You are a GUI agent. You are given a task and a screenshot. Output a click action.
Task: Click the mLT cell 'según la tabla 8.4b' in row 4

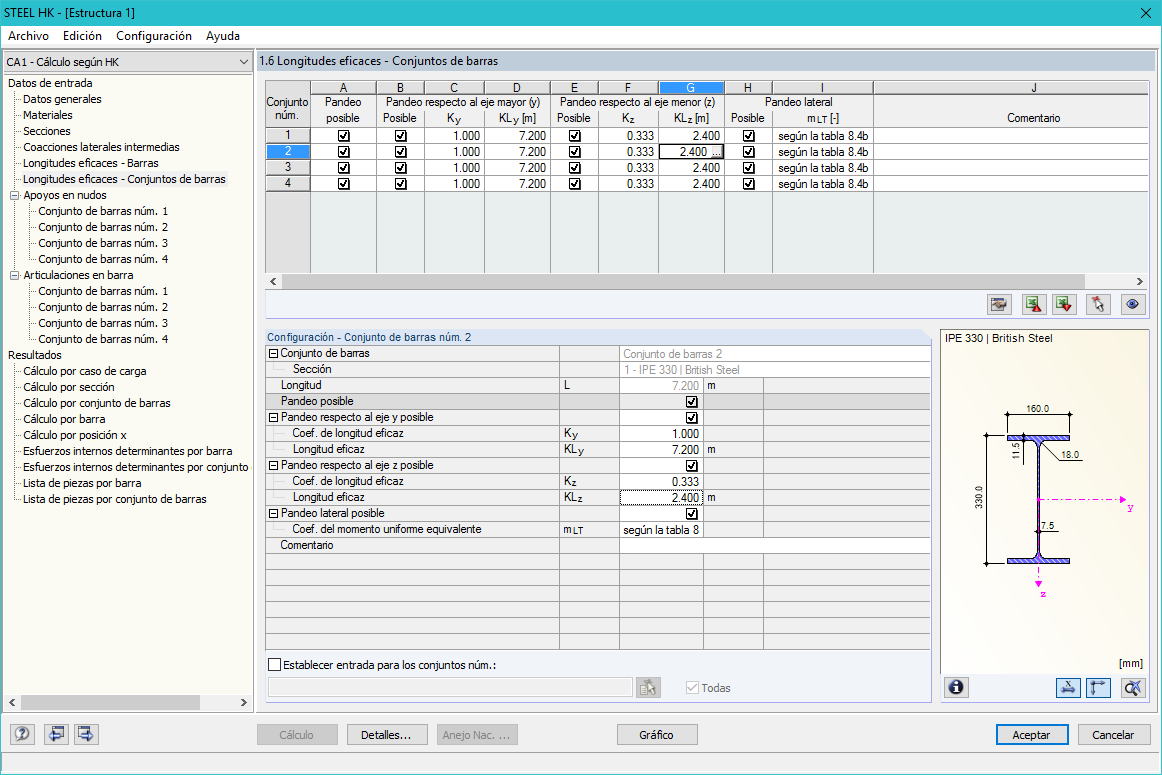click(823, 184)
